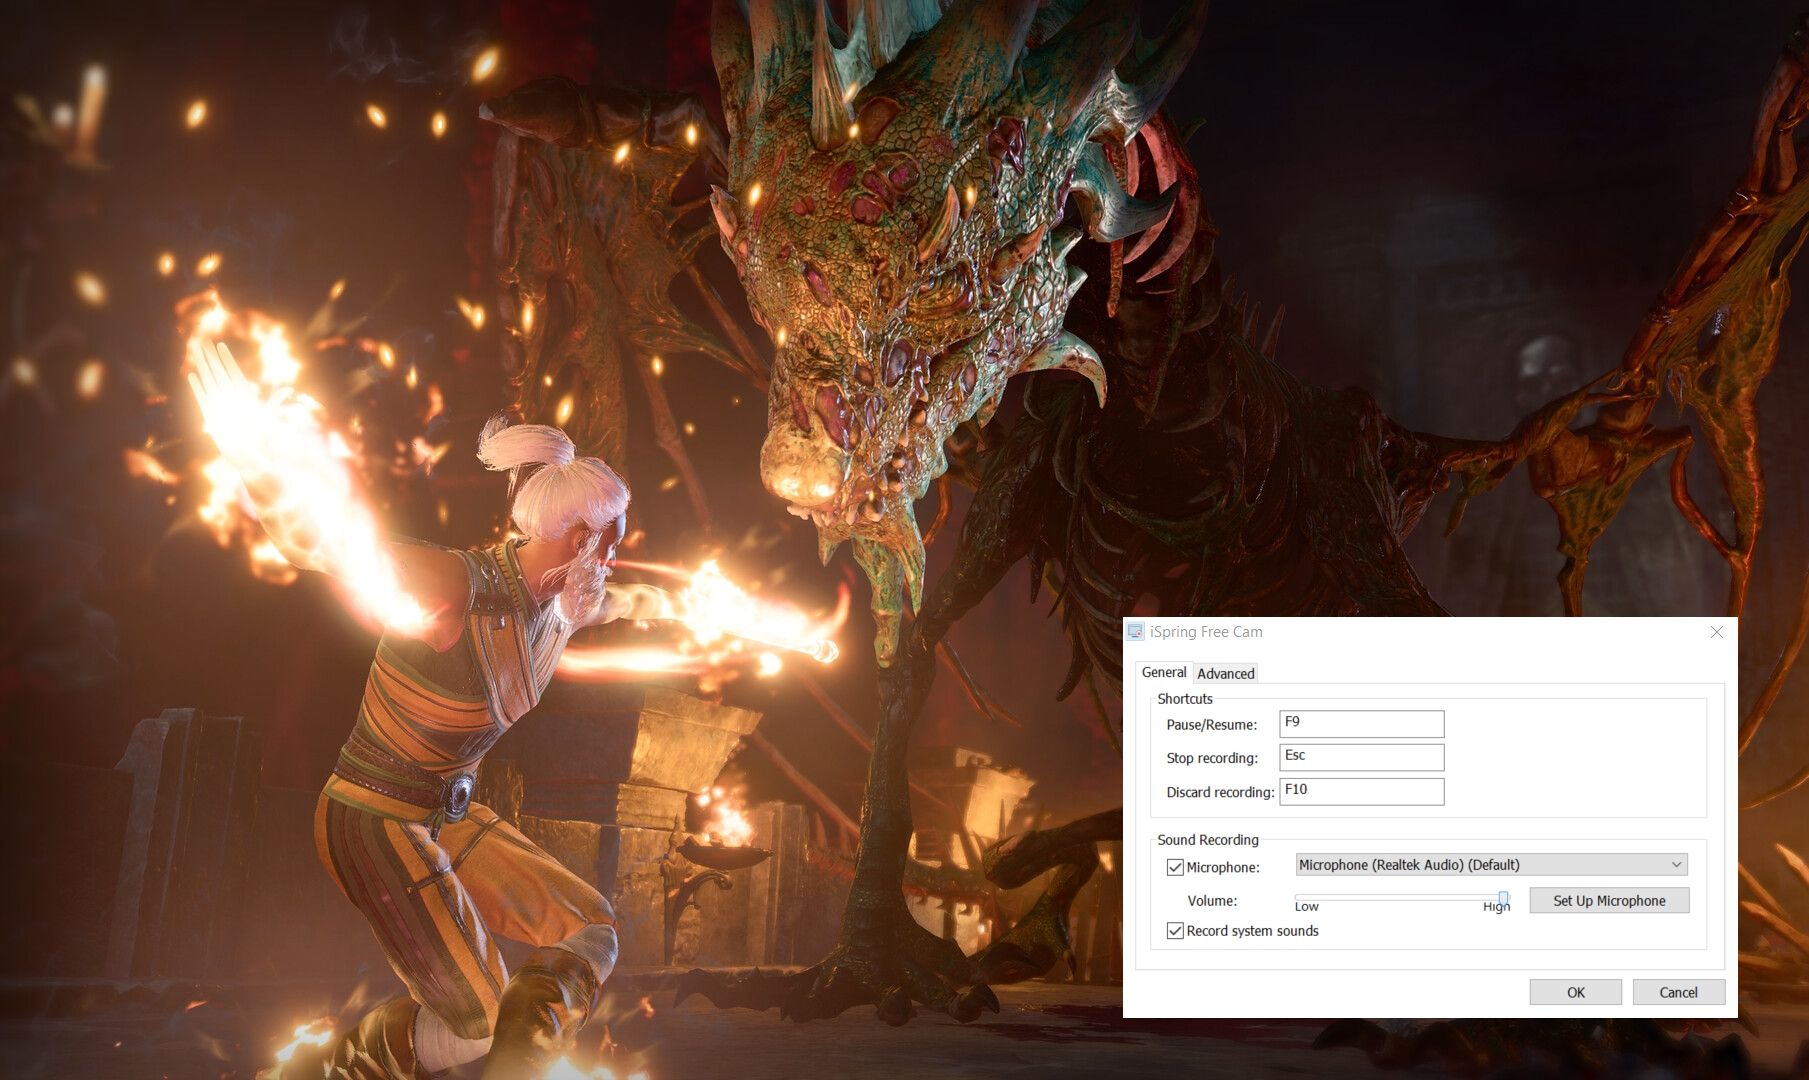Click Set Up Microphone button
The height and width of the screenshot is (1080, 1809).
1609,900
